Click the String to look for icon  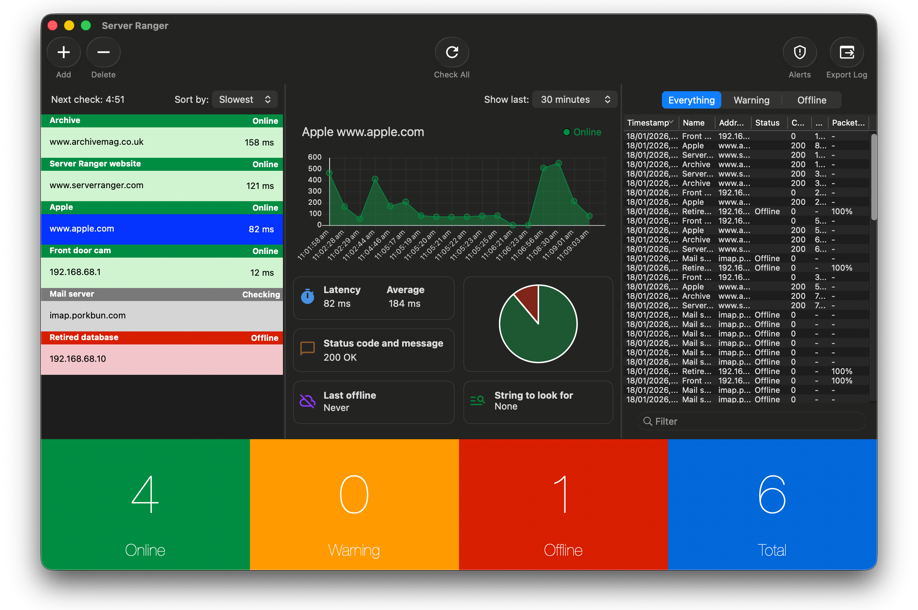tap(478, 401)
